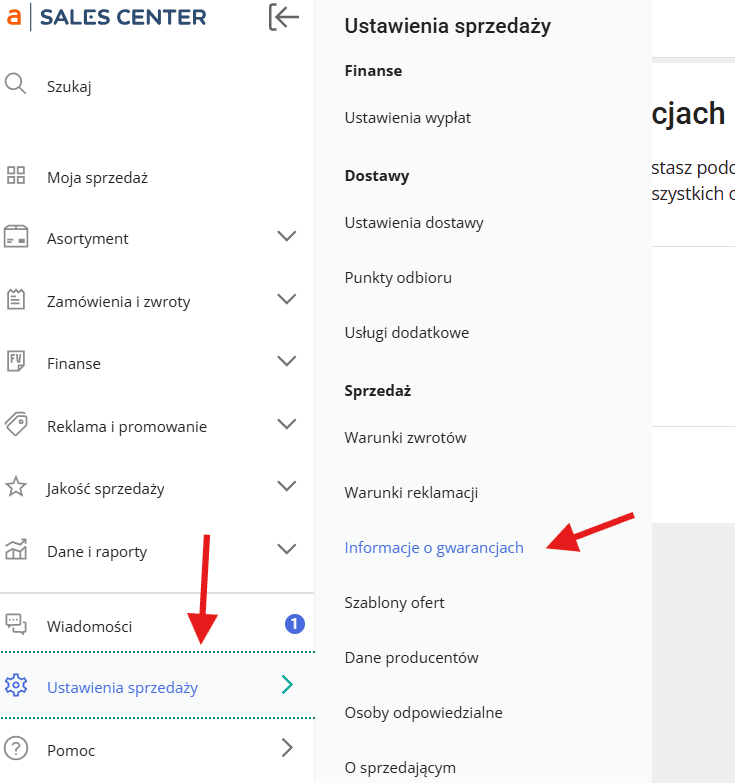Image resolution: width=735 pixels, height=783 pixels.
Task: Click the search magnifier icon
Action: (x=15, y=84)
